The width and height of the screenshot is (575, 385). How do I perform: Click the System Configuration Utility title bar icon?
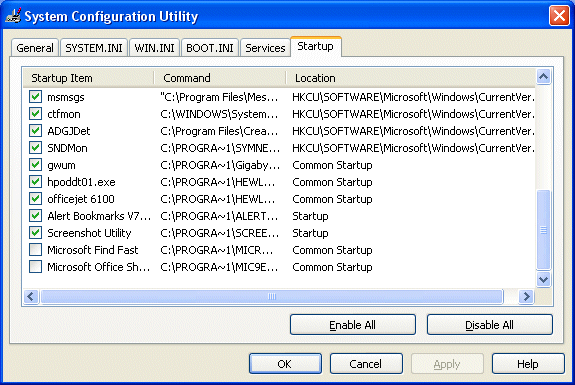coord(13,16)
